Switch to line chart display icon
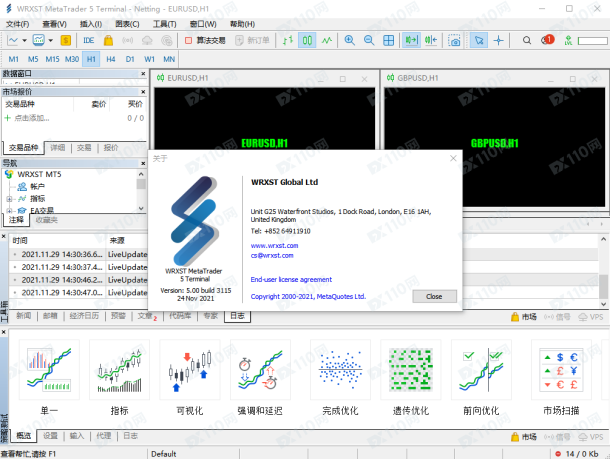The width and height of the screenshot is (610, 459). click(327, 40)
